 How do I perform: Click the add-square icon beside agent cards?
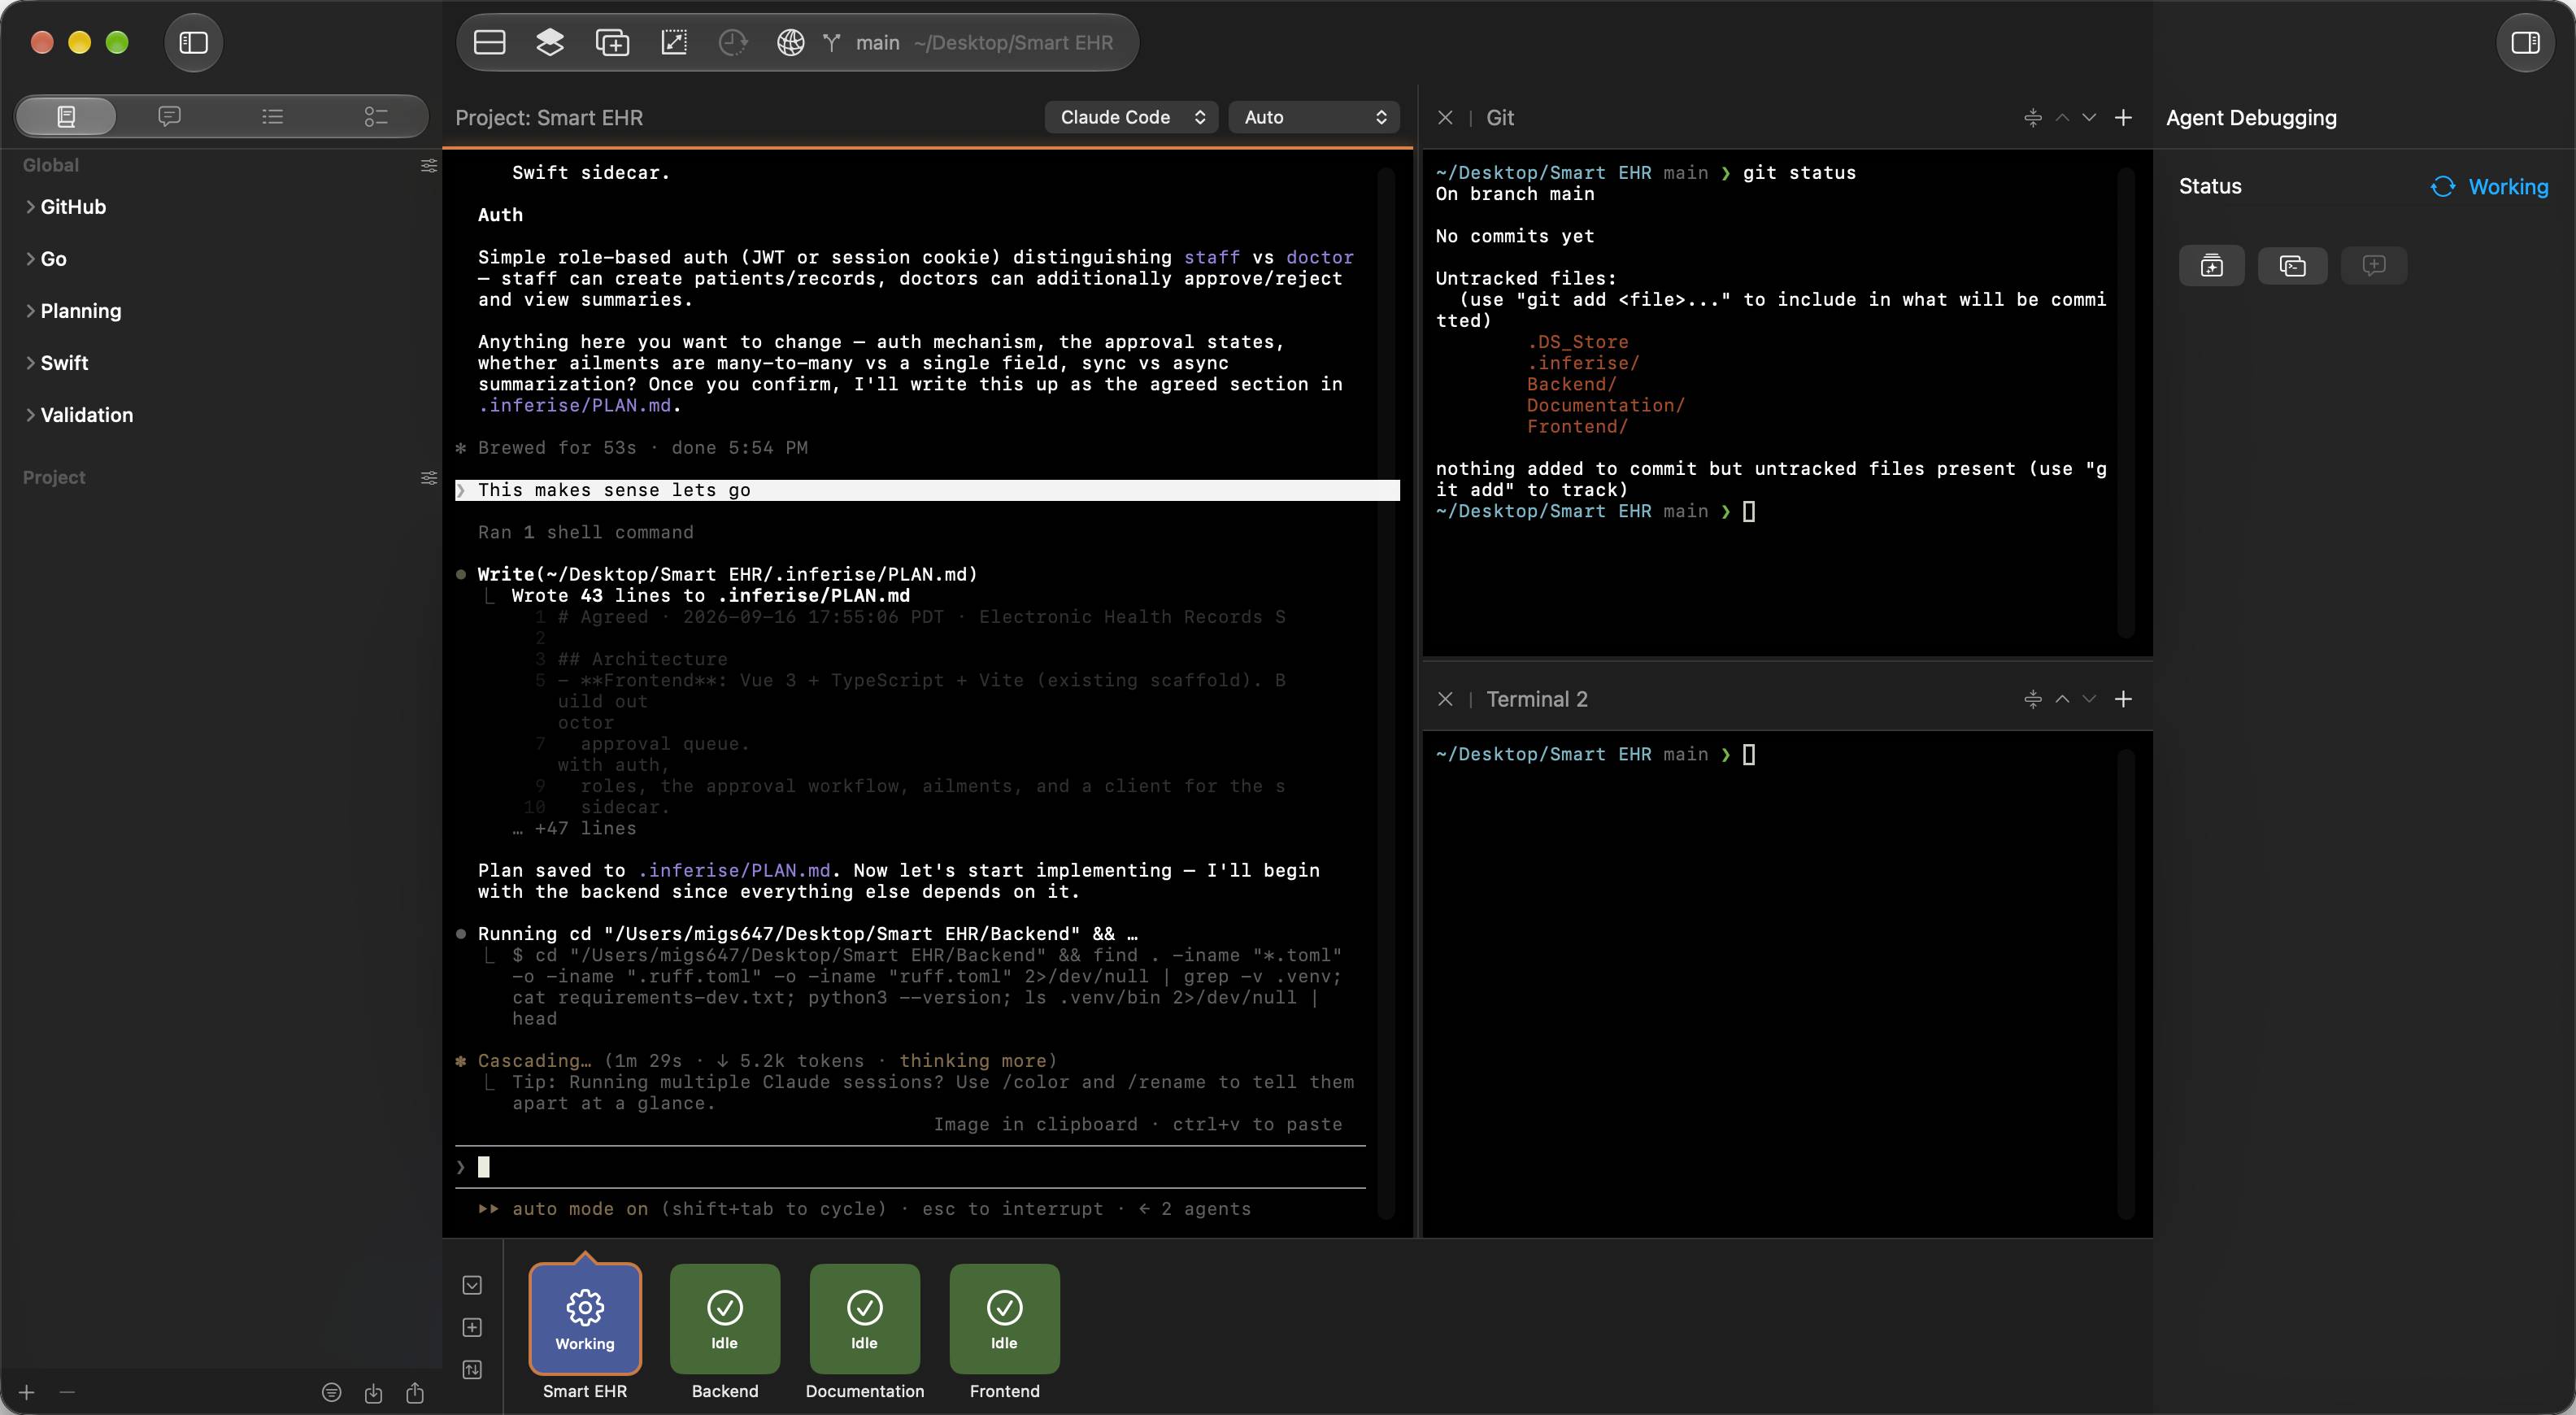click(472, 1327)
